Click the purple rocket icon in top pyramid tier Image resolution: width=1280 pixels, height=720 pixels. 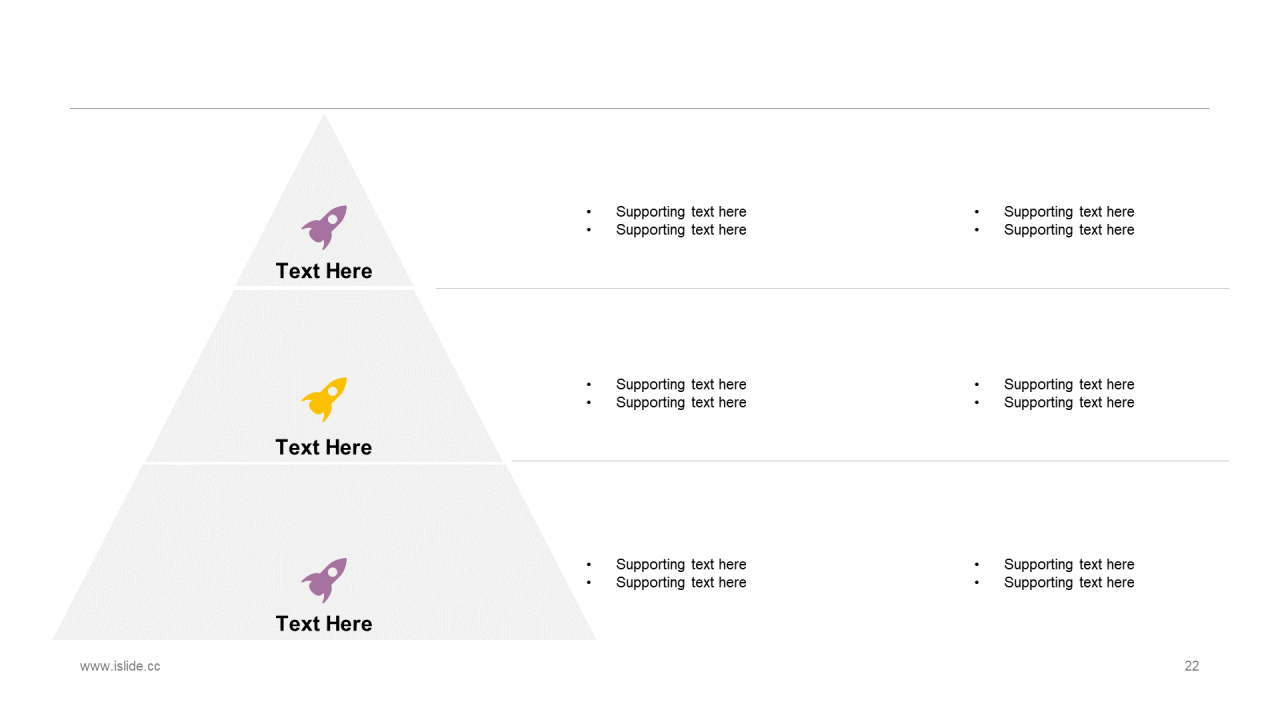(x=324, y=228)
